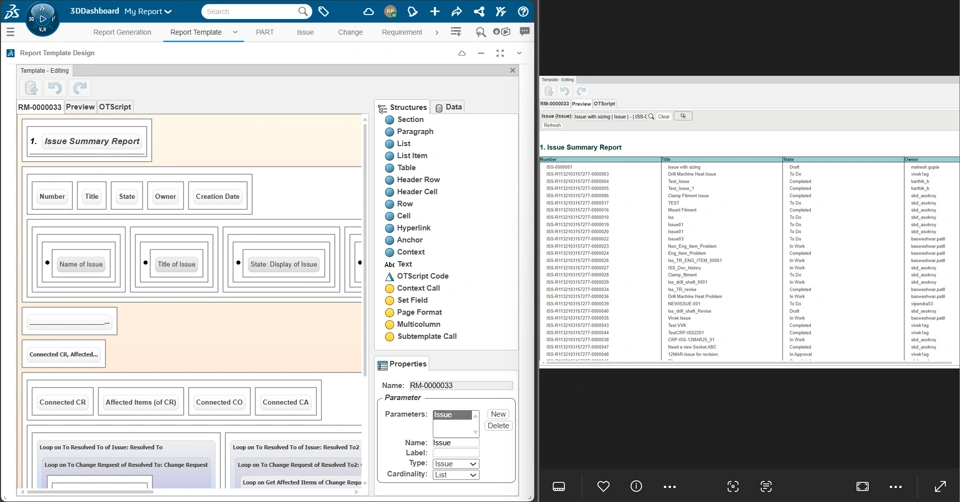Click the chat bubble icon on tab bar
960x502 pixels.
[x=525, y=32]
